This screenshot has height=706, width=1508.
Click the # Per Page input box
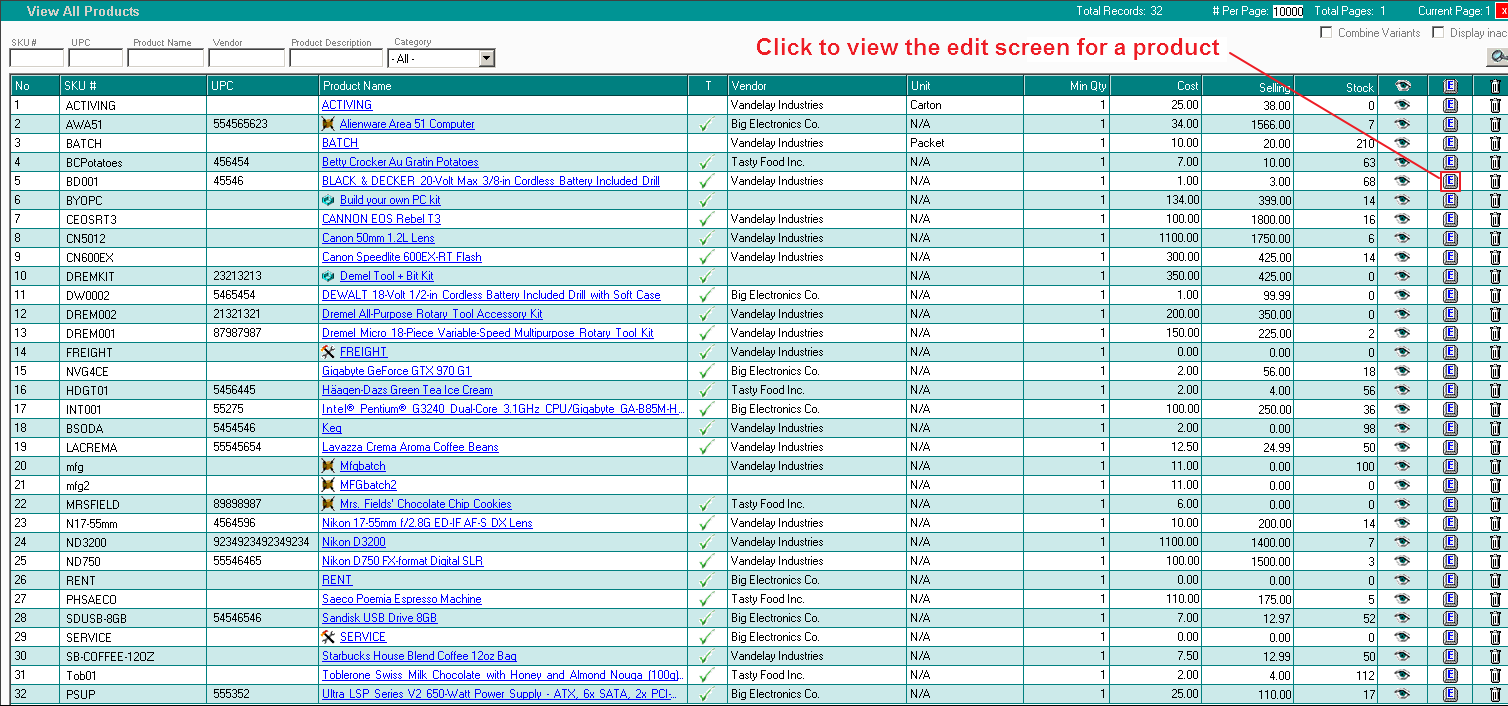click(x=1287, y=12)
